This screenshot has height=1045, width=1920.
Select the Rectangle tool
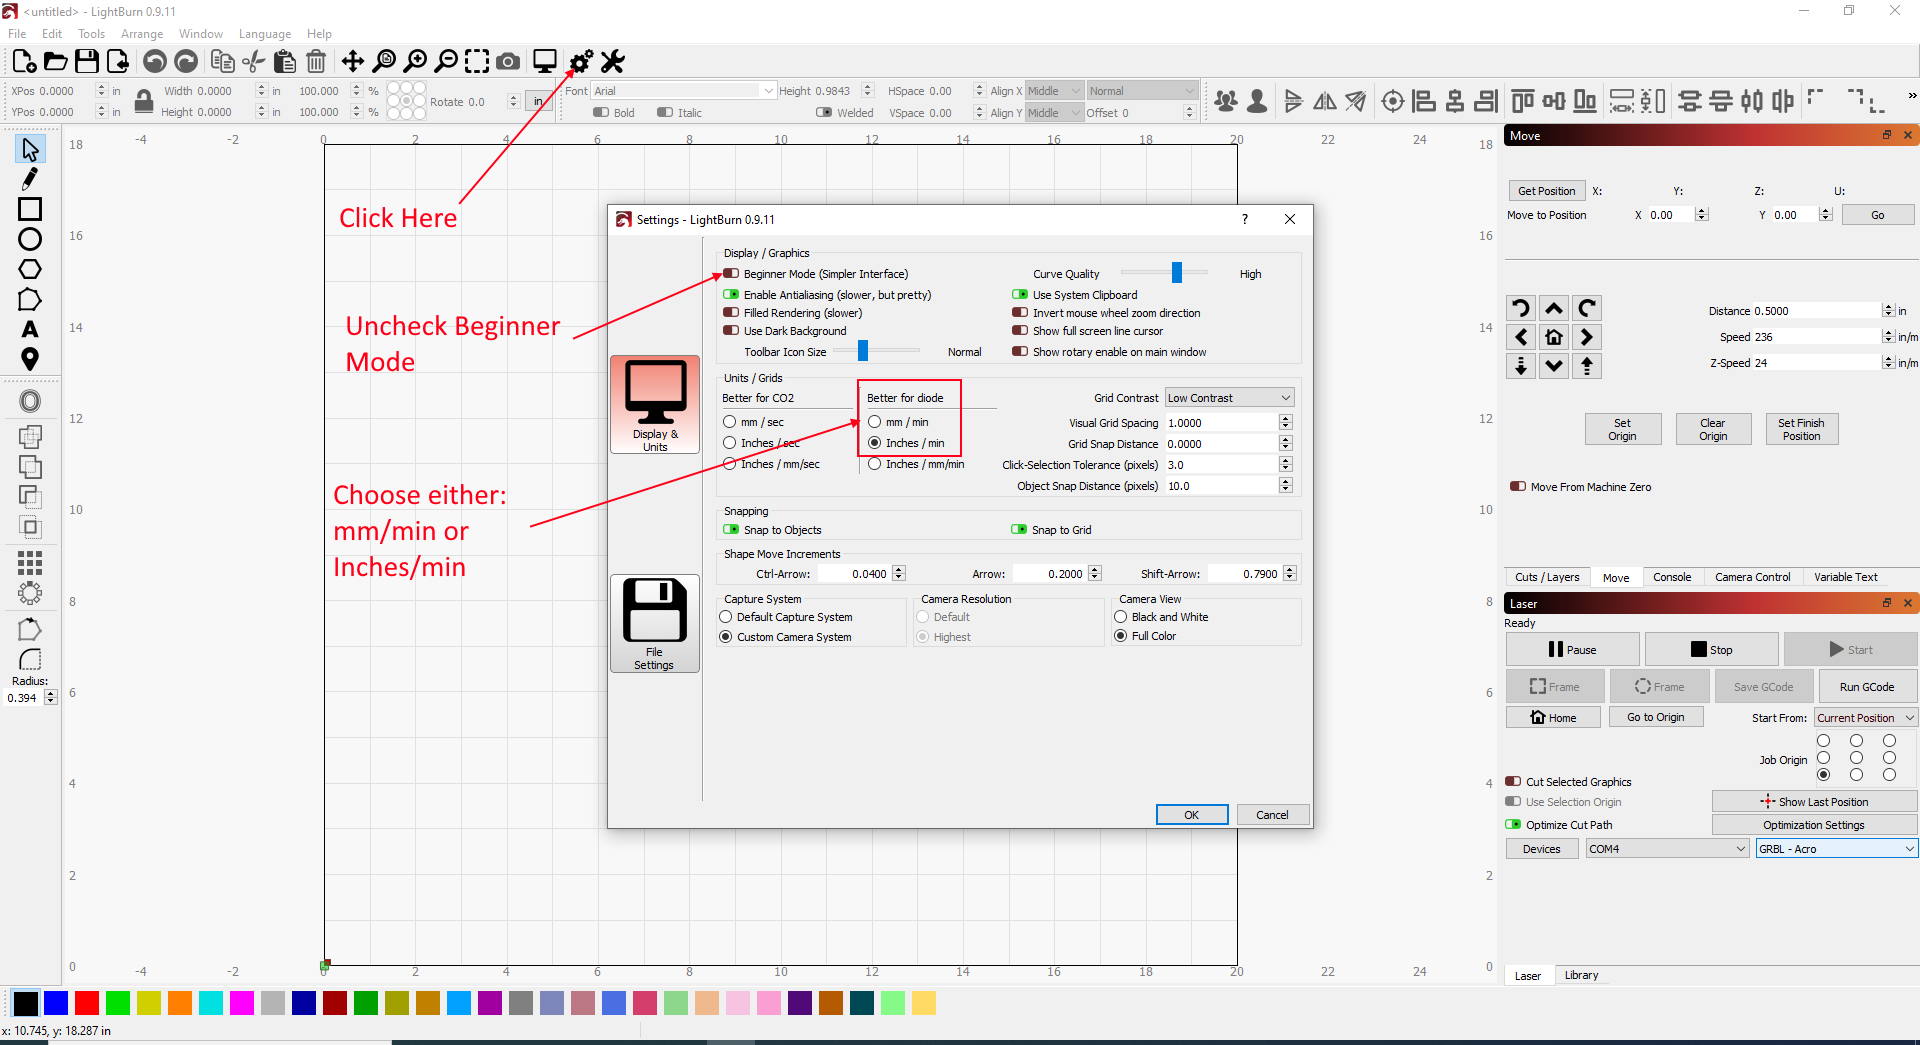click(30, 209)
